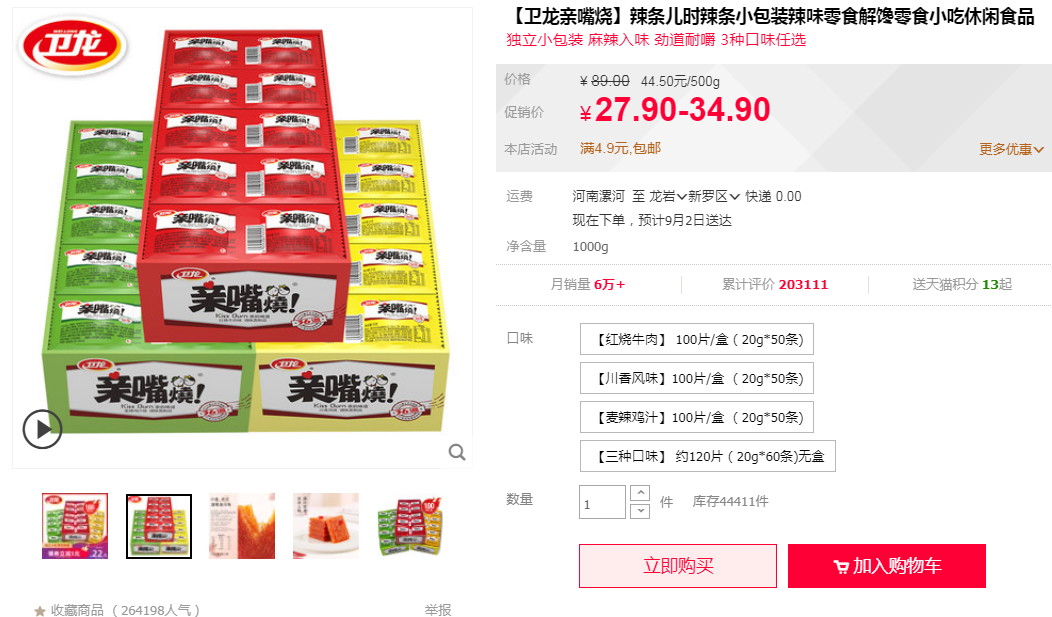Select 麦辣鸡汁 flavor option
1052x617 pixels.
pyautogui.click(x=696, y=417)
